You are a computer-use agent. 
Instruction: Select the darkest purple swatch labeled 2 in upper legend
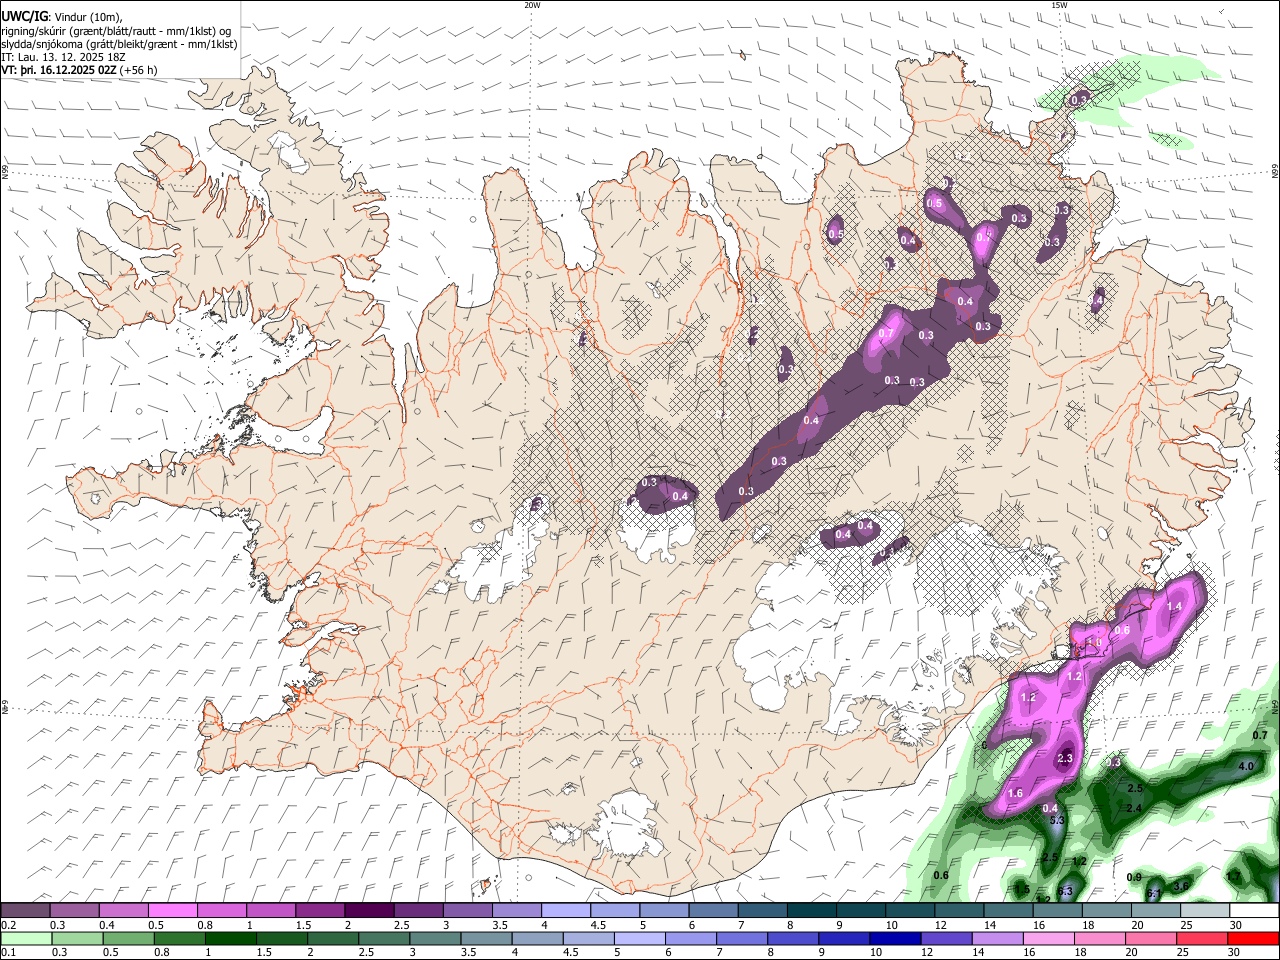368,911
